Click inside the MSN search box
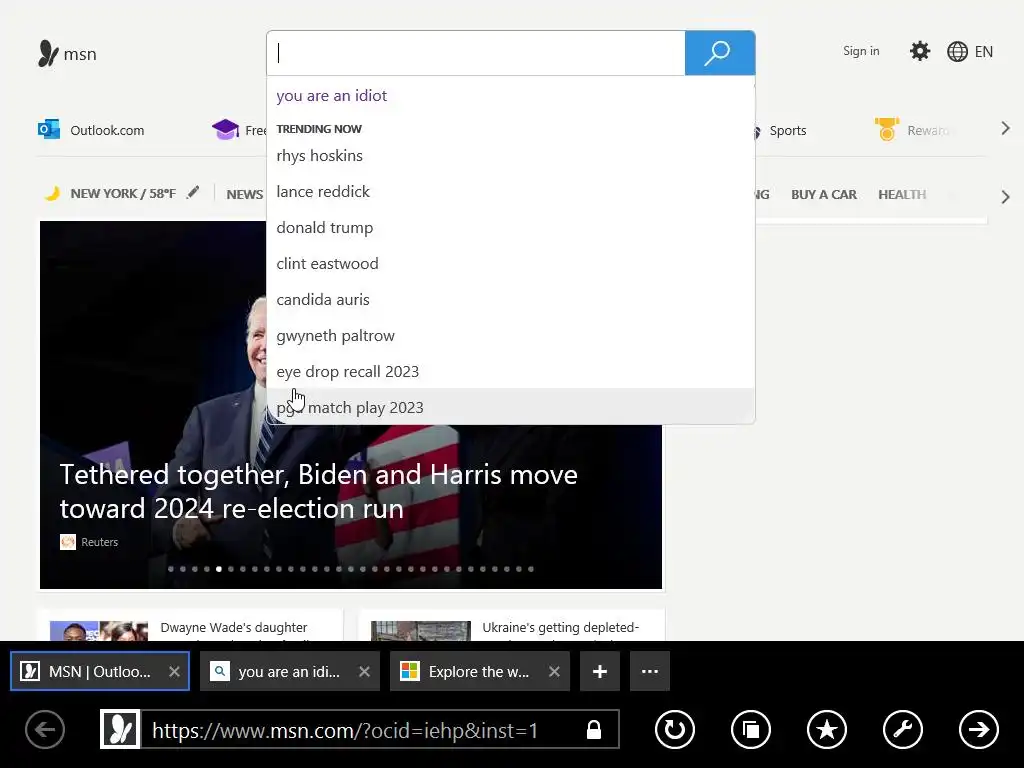The image size is (1024, 768). pos(476,53)
